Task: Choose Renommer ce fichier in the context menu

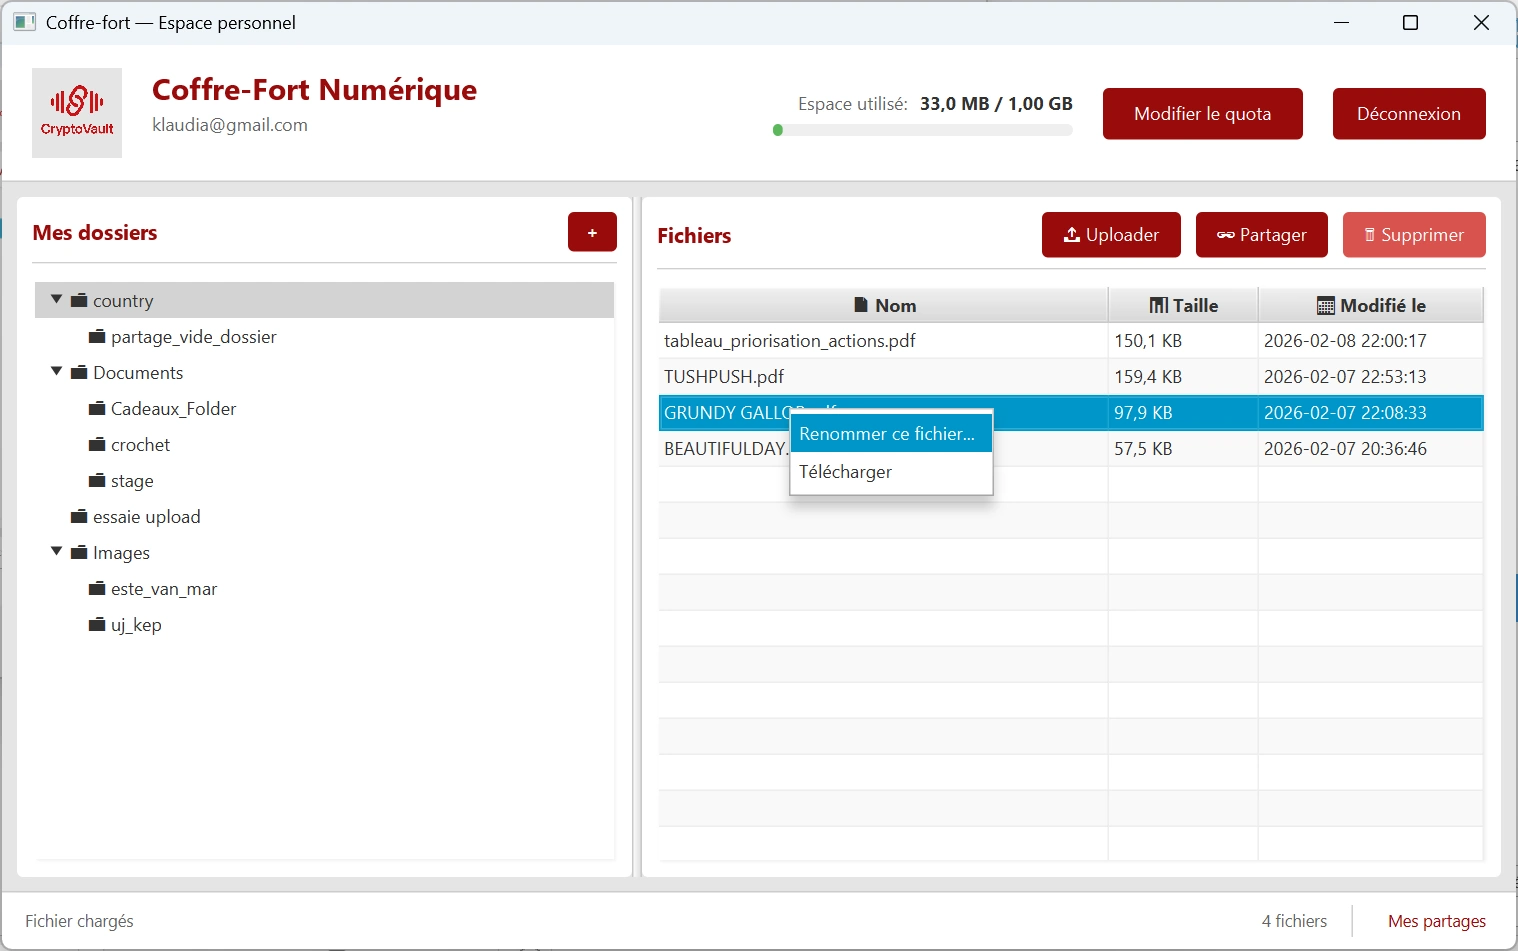Action: 886,433
